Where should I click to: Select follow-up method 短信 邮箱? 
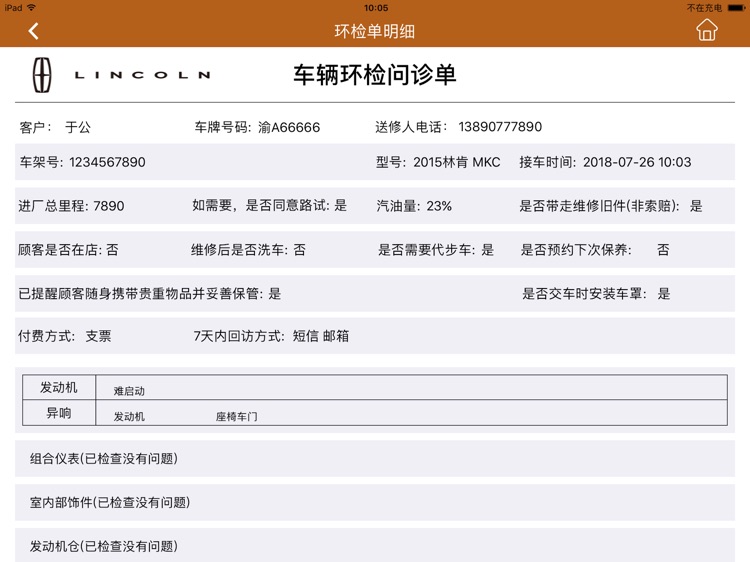pos(320,336)
